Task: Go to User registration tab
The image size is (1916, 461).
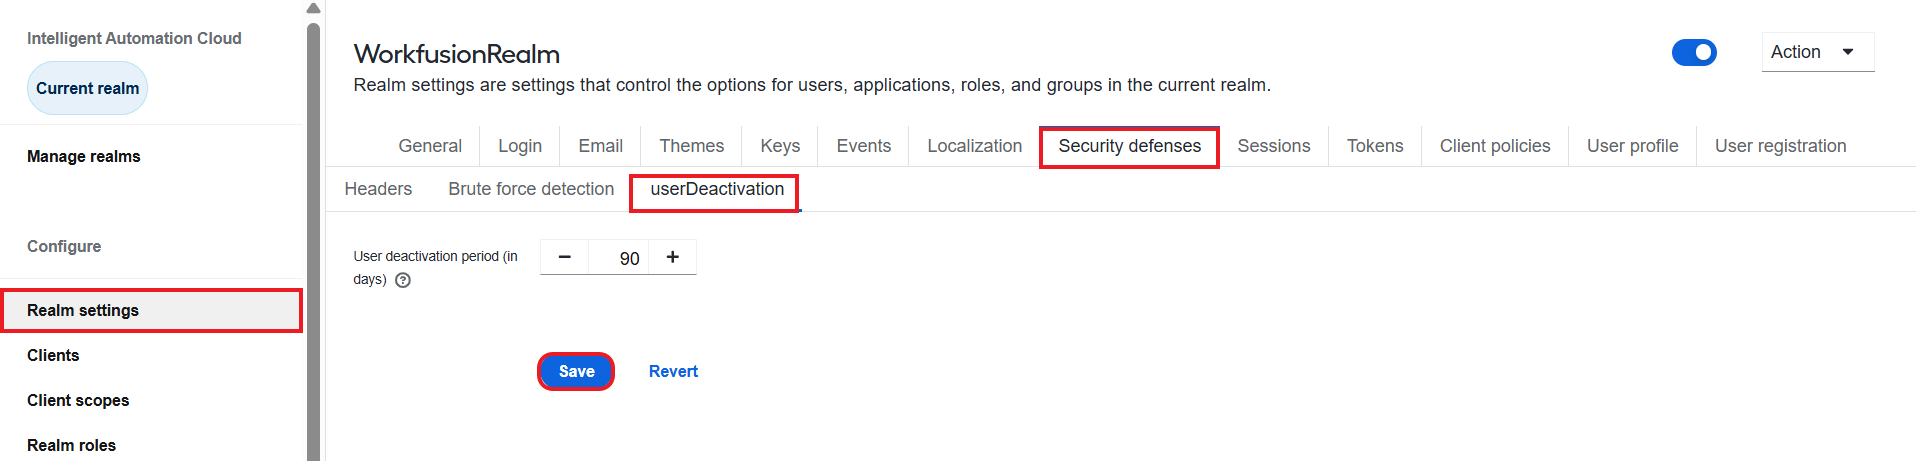Action: coord(1780,146)
